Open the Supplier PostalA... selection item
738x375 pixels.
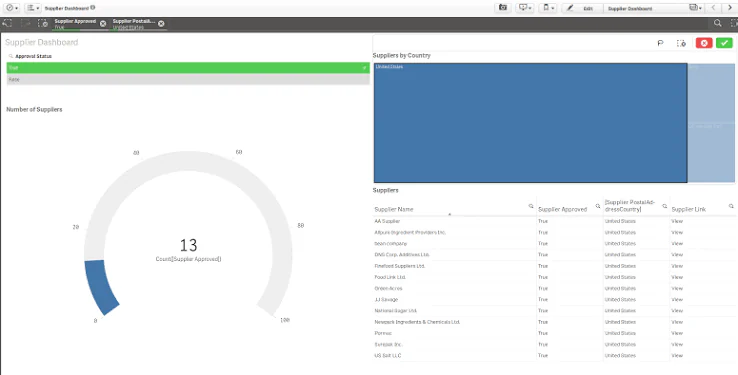tap(134, 24)
